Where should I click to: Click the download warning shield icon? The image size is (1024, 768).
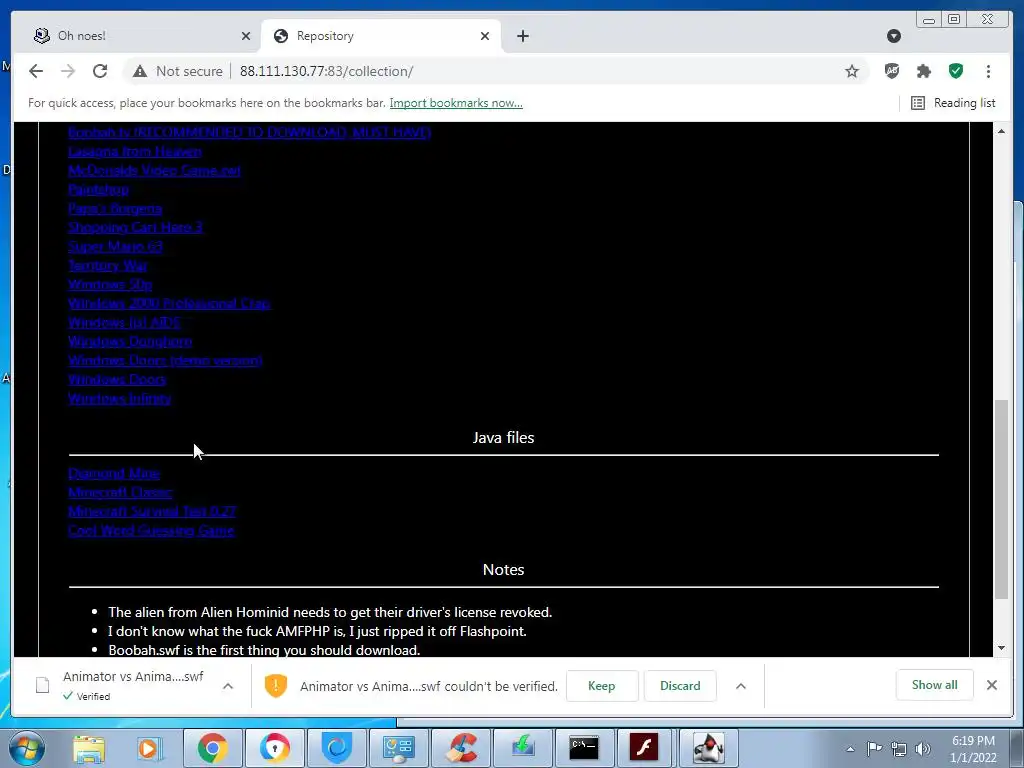(x=276, y=686)
